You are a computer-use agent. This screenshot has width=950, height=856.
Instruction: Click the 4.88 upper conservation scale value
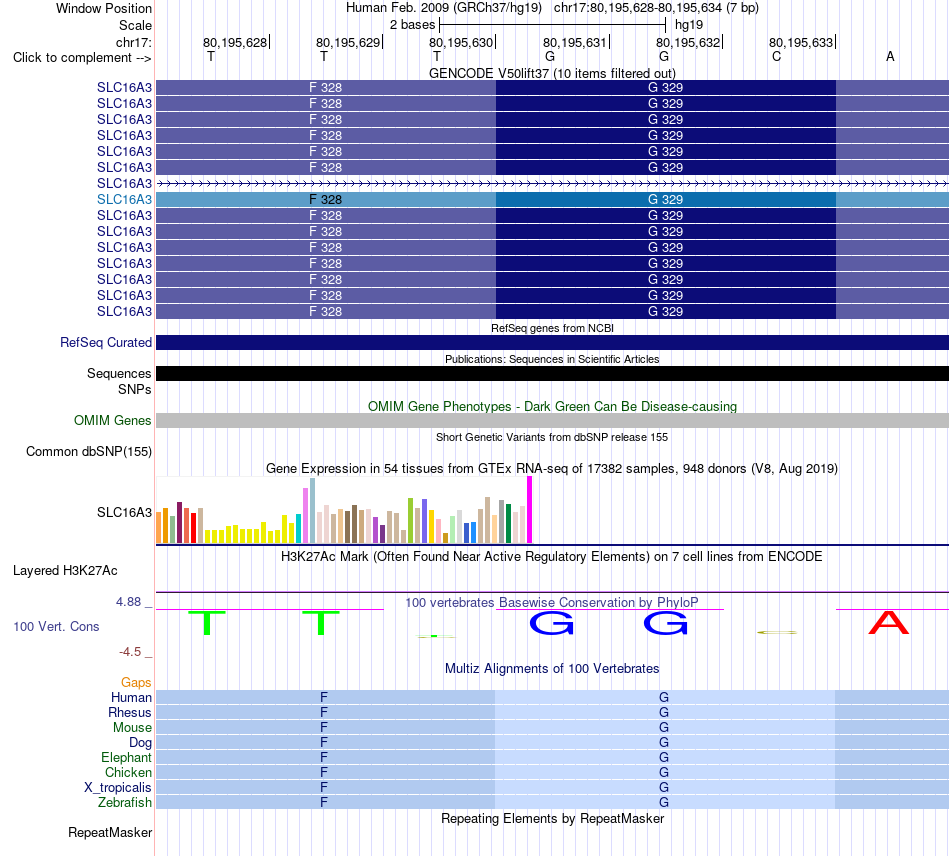(x=128, y=602)
